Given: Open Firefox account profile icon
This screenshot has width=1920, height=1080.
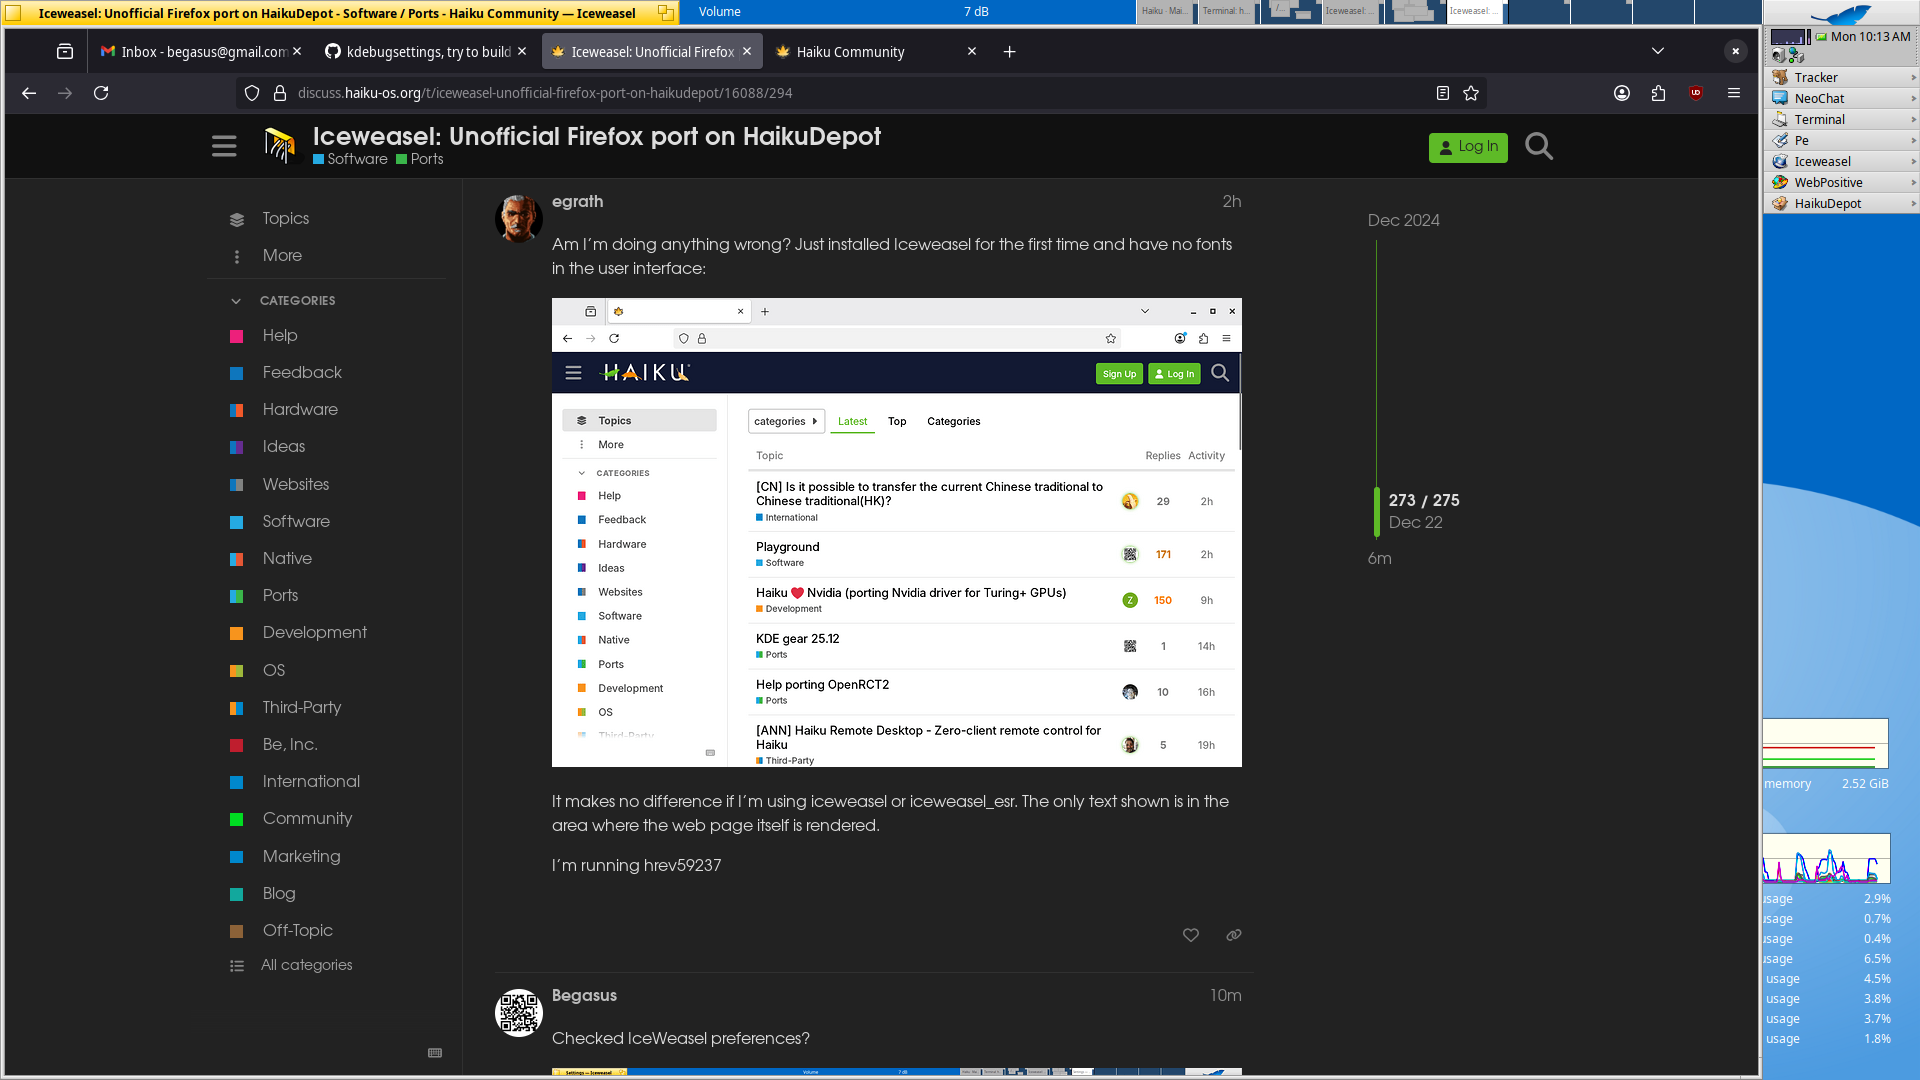Looking at the screenshot, I should tap(1622, 93).
